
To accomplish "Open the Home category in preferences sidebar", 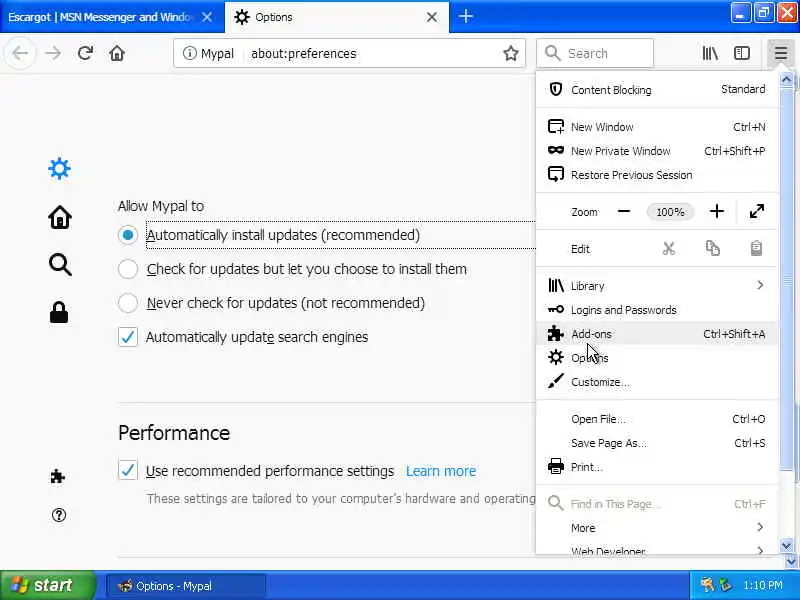I will [x=60, y=217].
